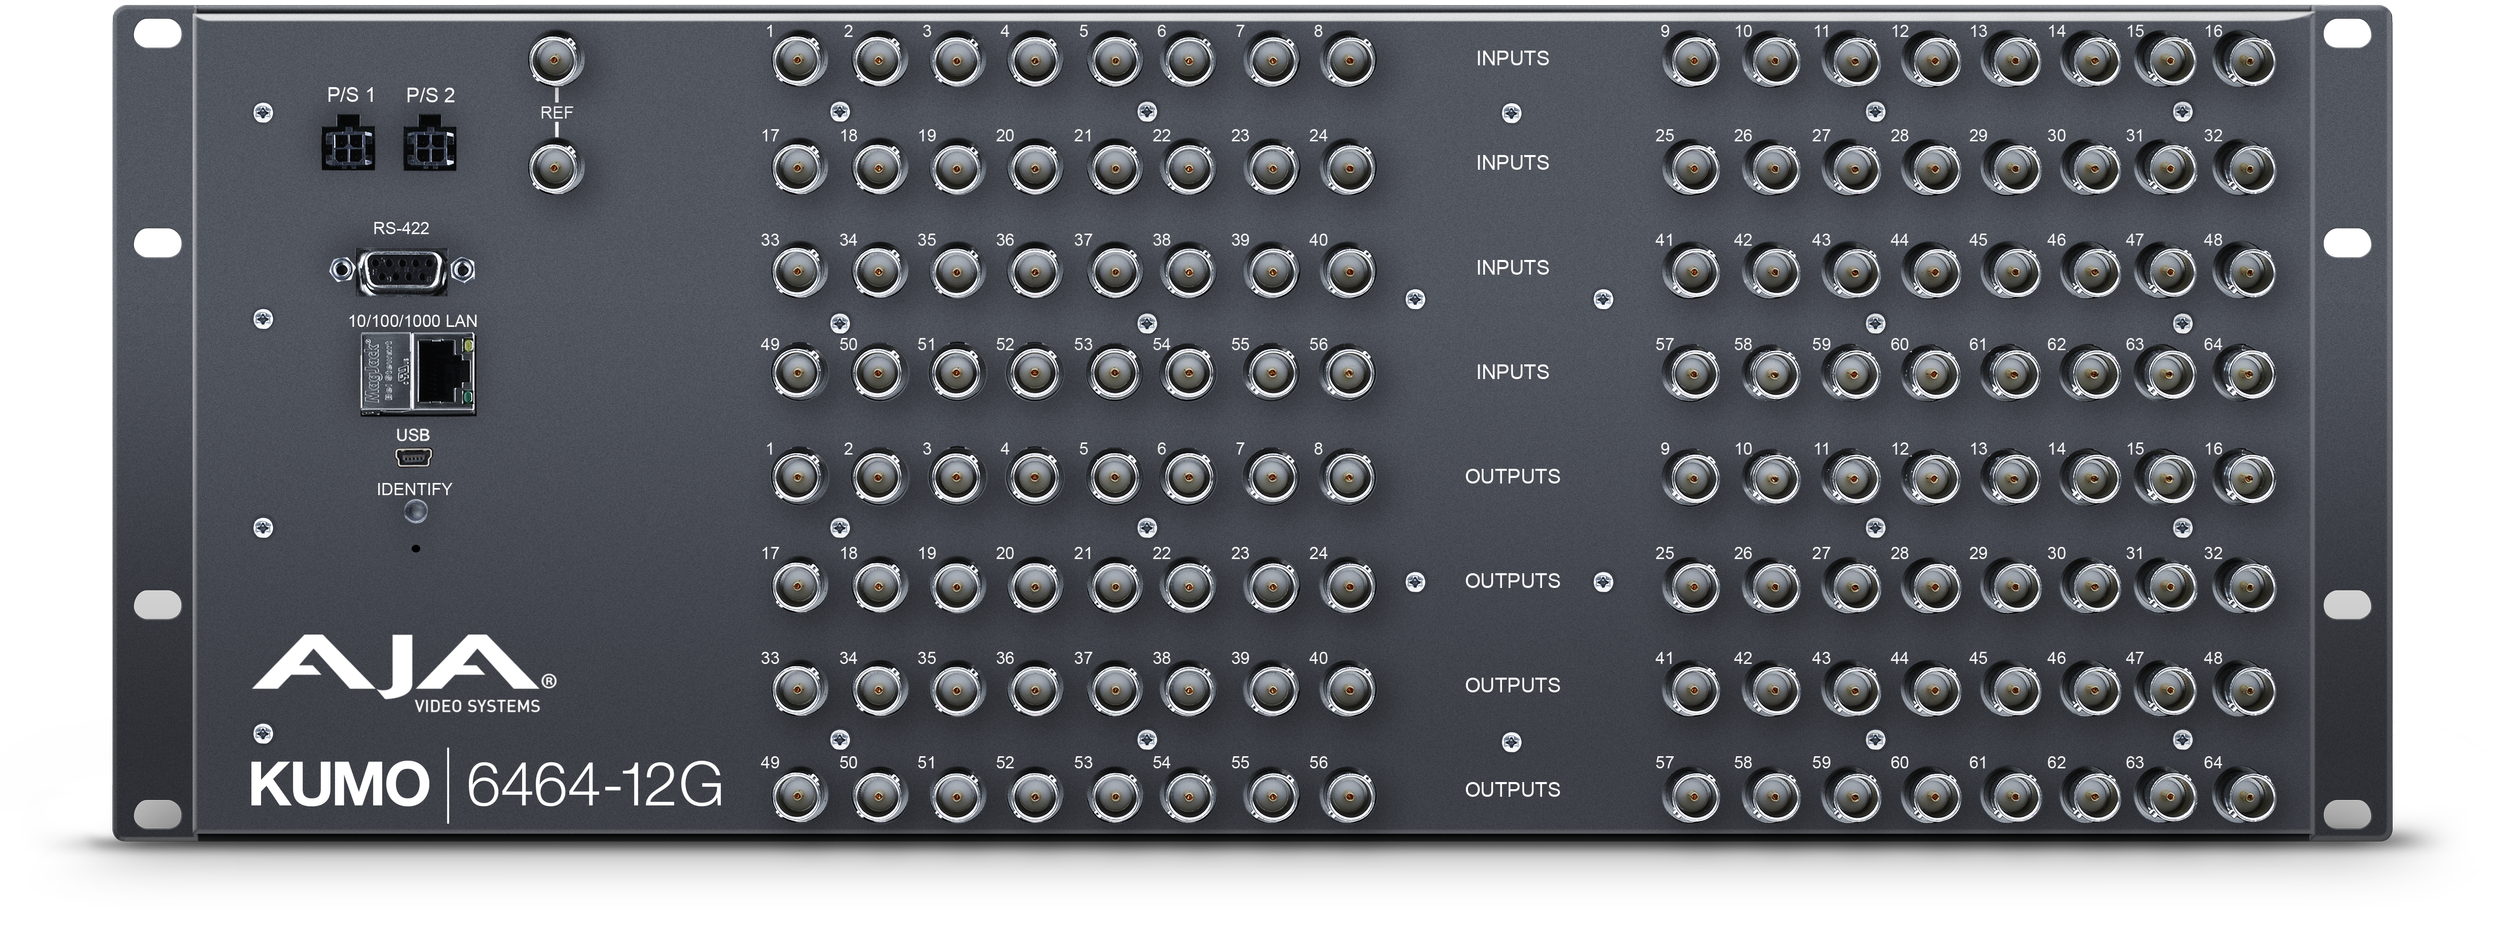Select output BNC connector 31
The image size is (2500, 930).
2166,586
